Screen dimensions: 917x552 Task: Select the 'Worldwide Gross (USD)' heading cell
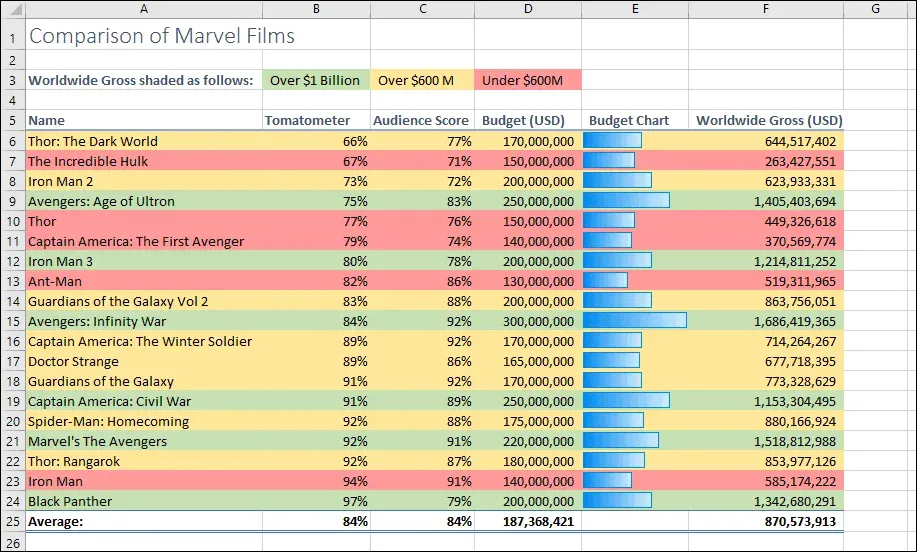click(x=768, y=121)
